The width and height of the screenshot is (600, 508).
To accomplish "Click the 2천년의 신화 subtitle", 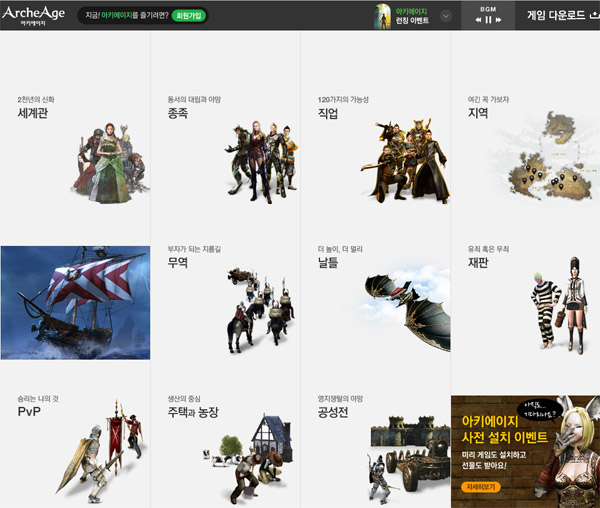I will [36, 99].
